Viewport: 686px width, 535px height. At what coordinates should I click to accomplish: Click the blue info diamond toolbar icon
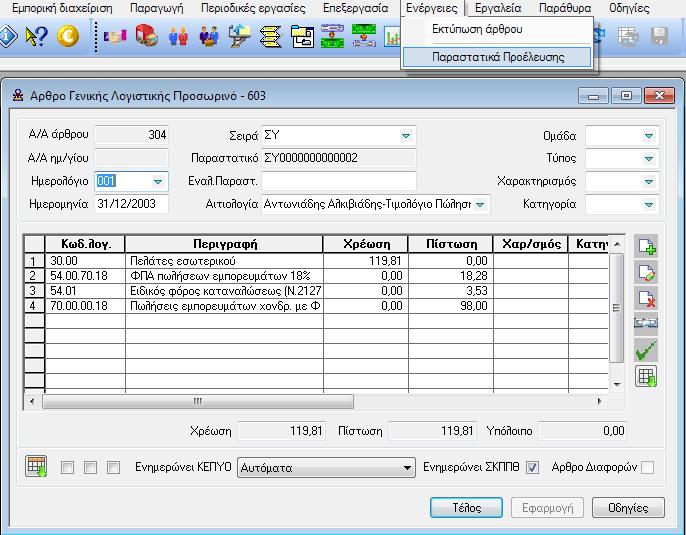7,36
